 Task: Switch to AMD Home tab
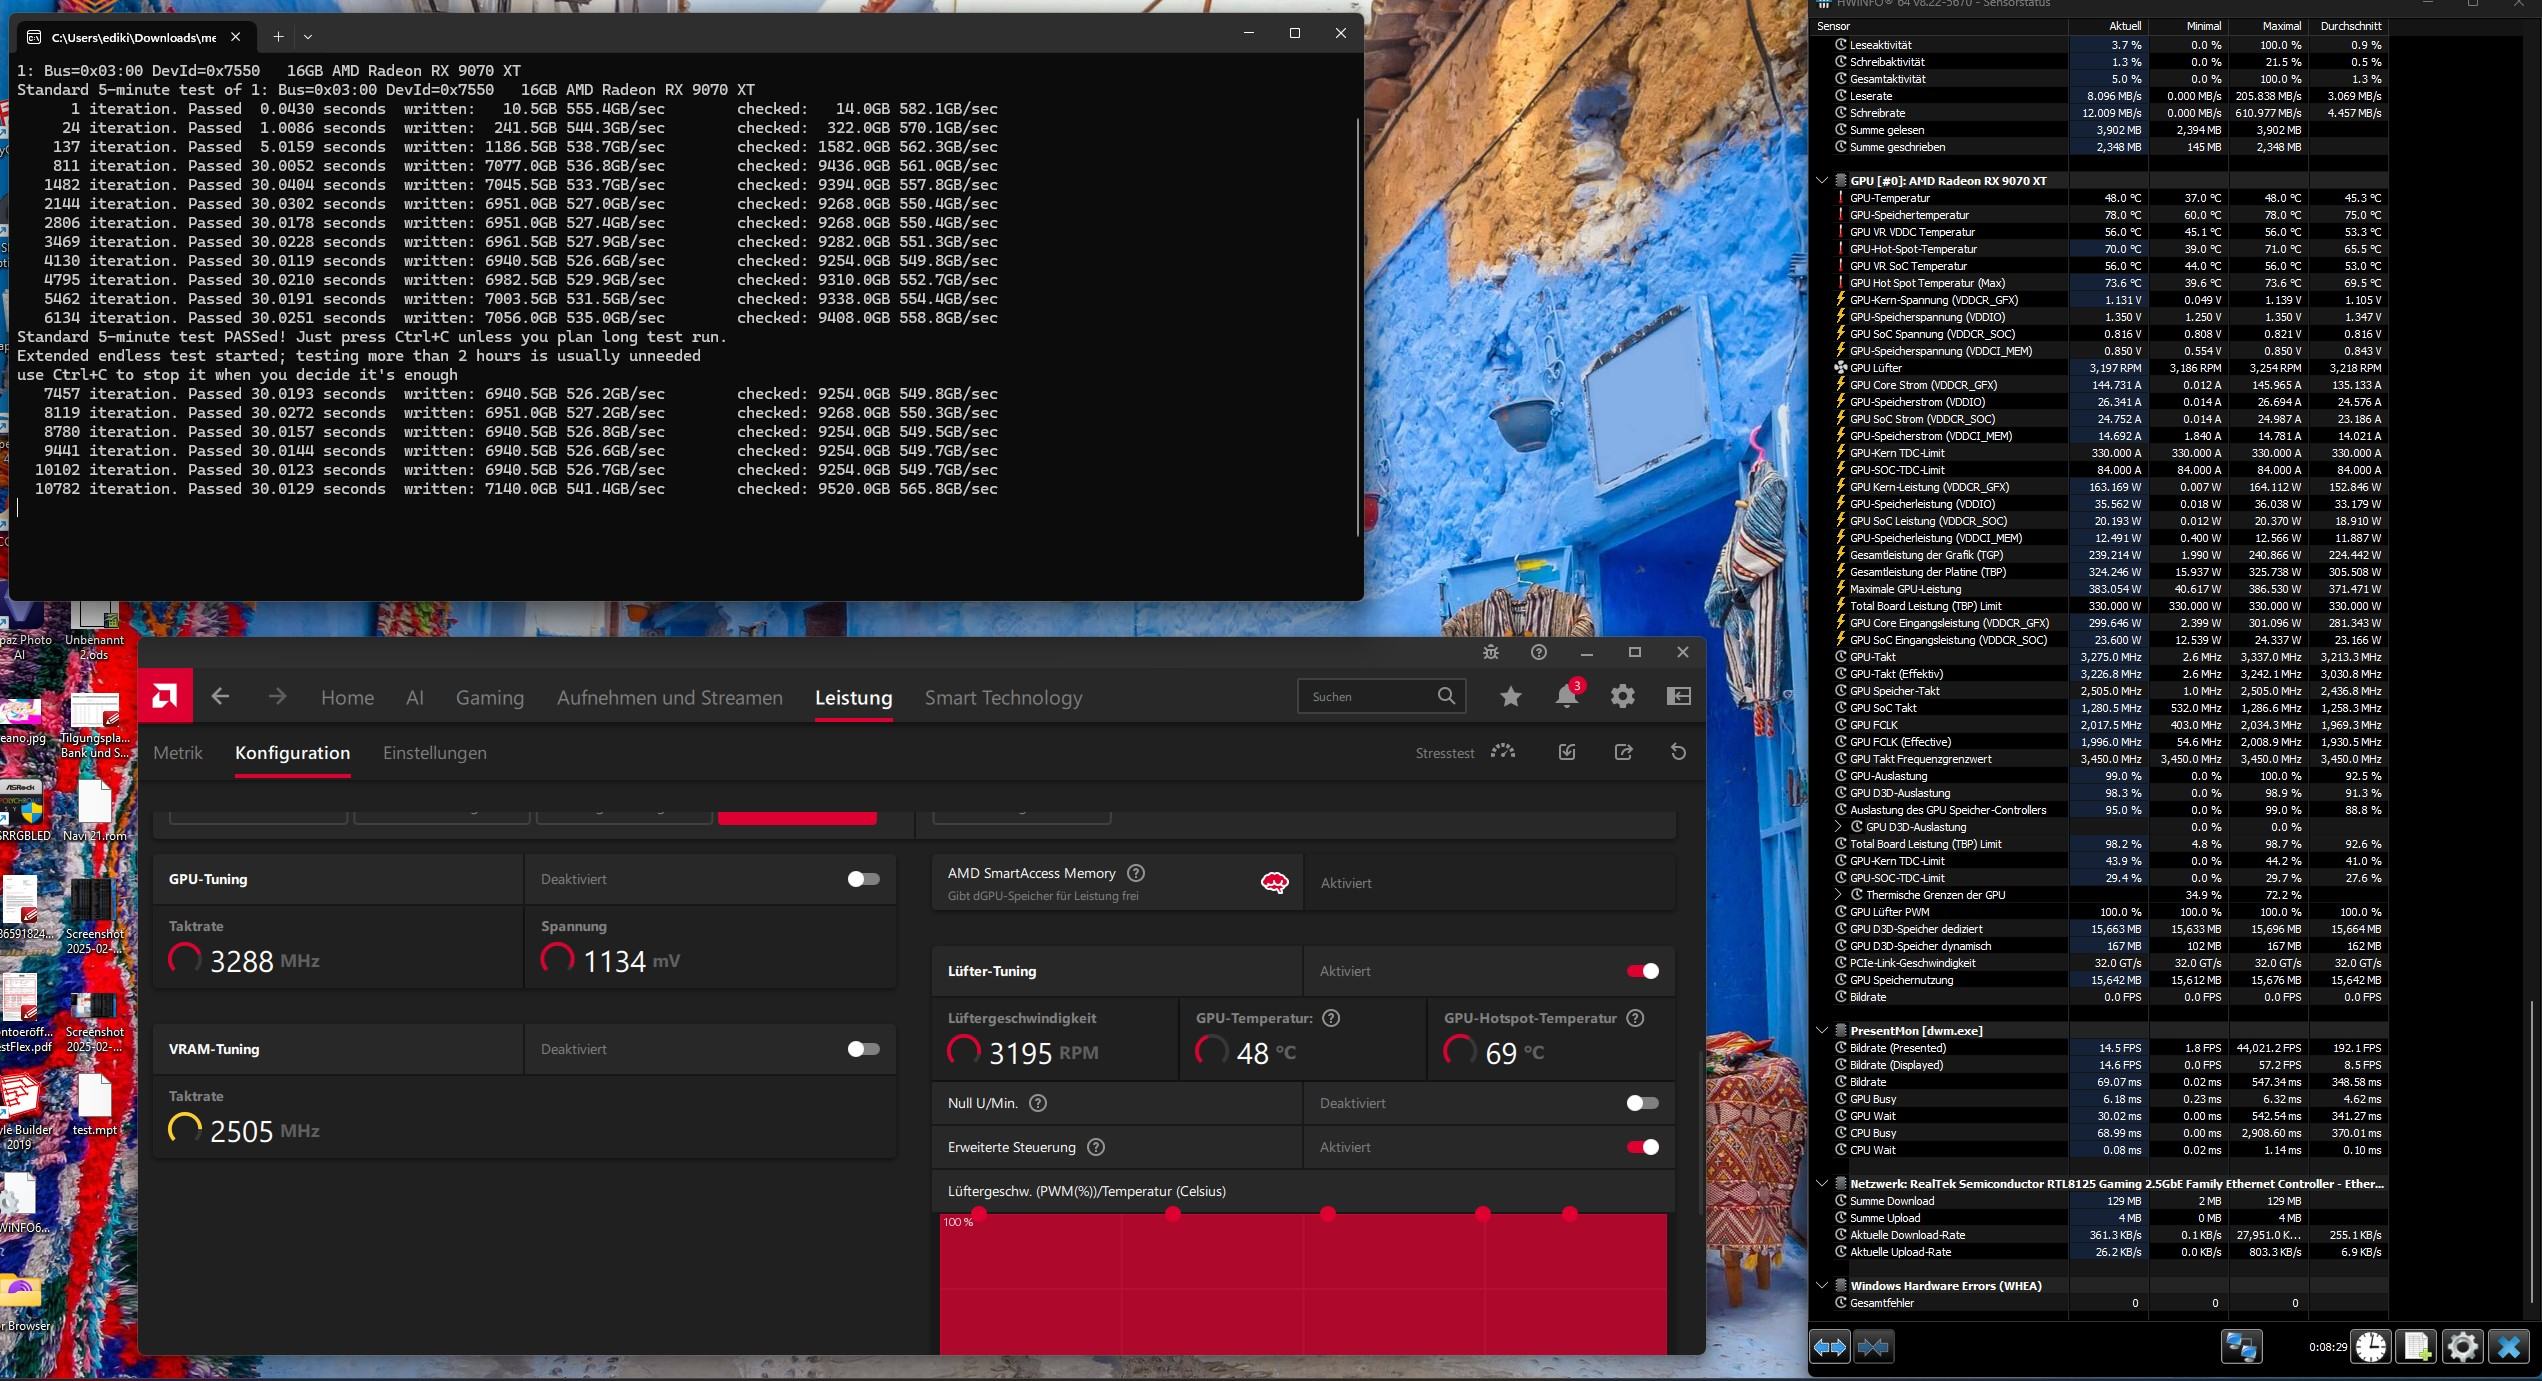pos(347,697)
